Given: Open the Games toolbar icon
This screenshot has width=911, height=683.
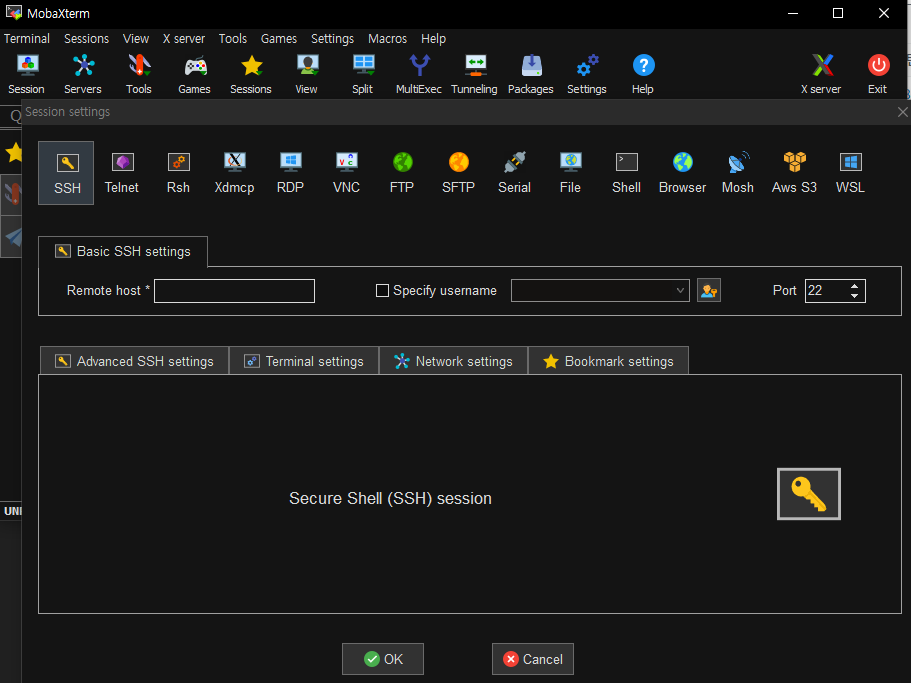Looking at the screenshot, I should [x=194, y=74].
